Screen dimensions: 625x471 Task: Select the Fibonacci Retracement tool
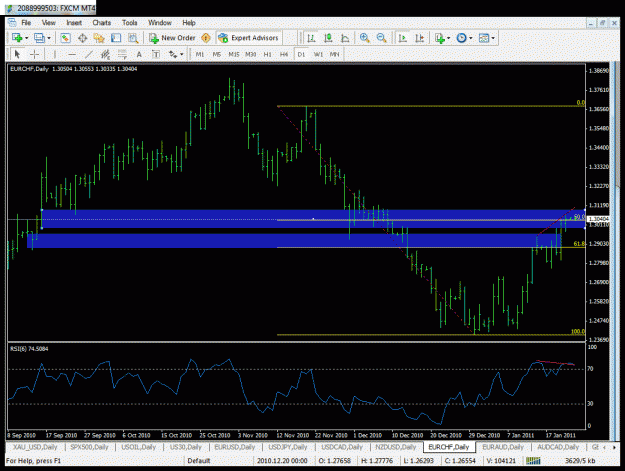122,54
